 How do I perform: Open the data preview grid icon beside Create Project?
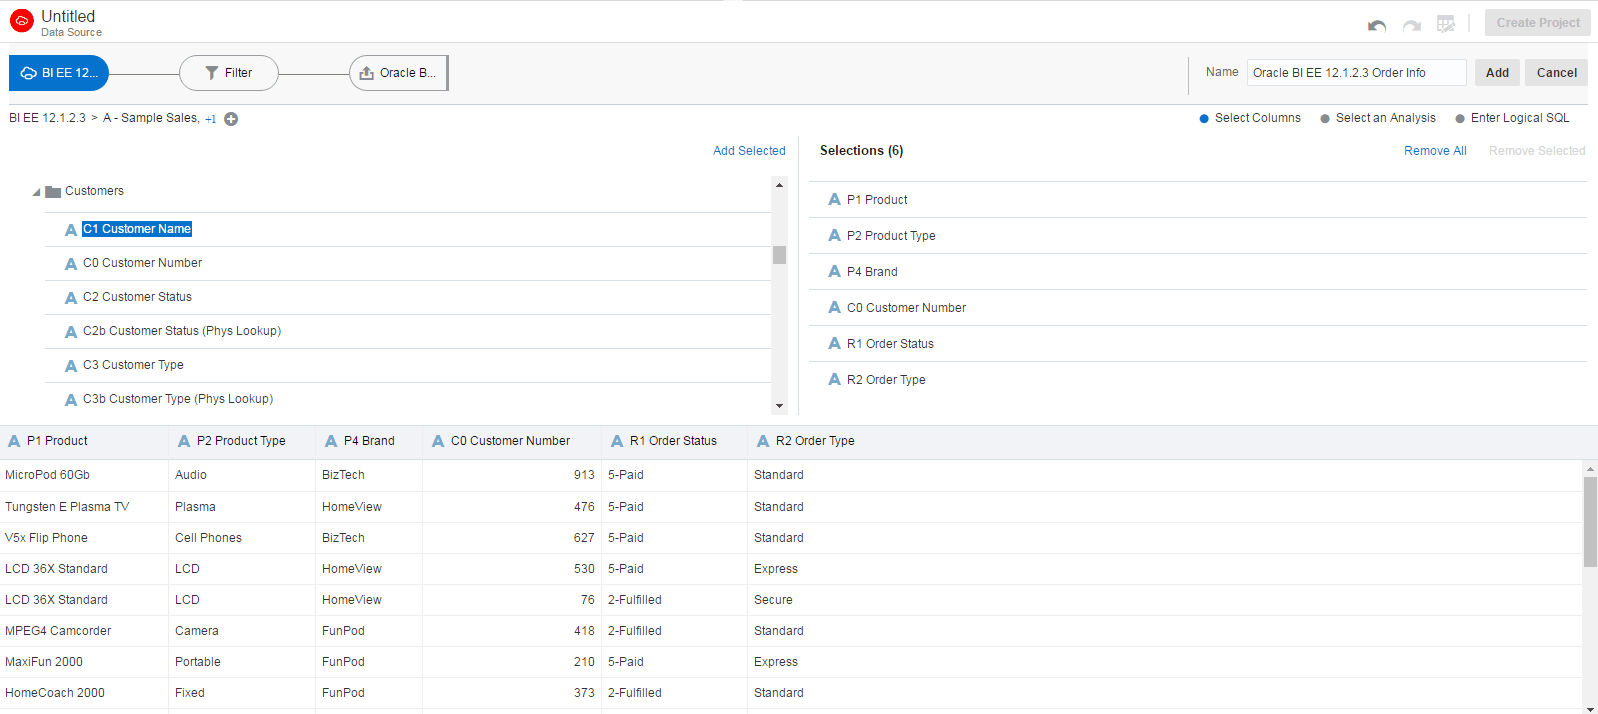tap(1446, 24)
